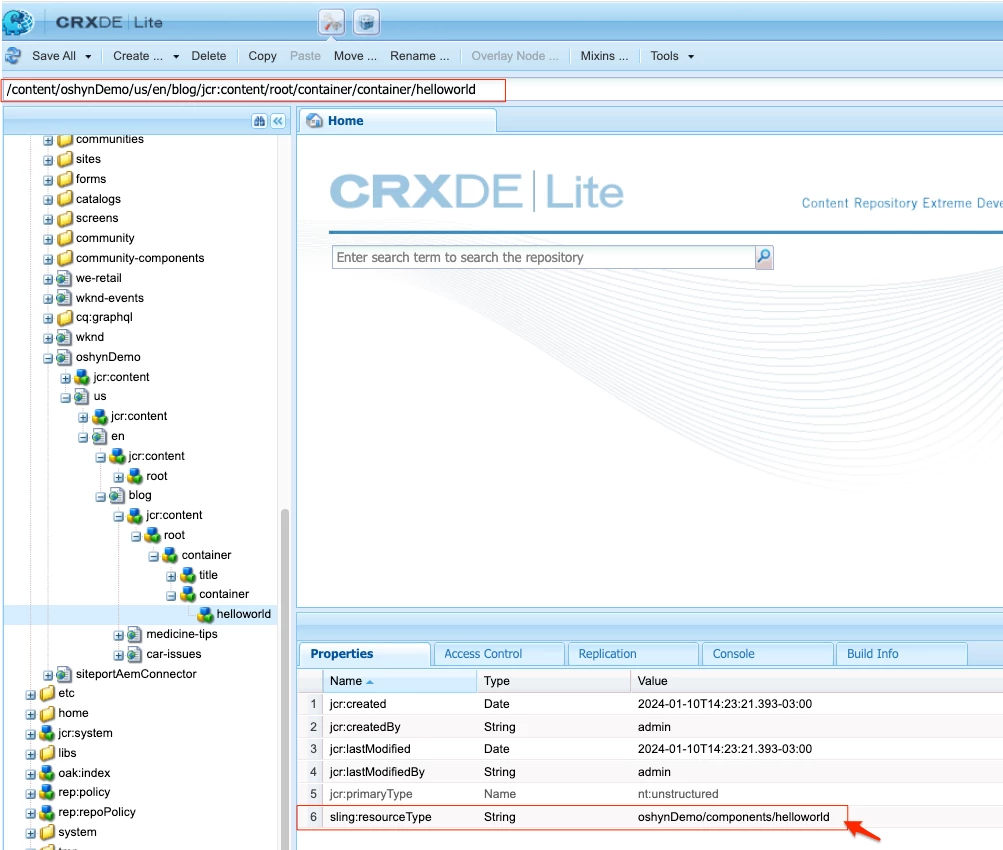Click the Save All button
The width and height of the screenshot is (1003, 850).
(x=54, y=56)
